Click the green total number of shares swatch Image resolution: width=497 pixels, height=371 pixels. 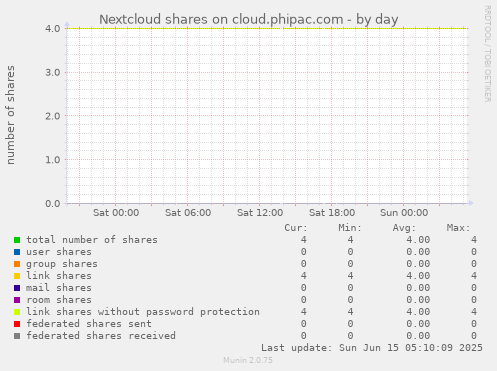point(17,240)
